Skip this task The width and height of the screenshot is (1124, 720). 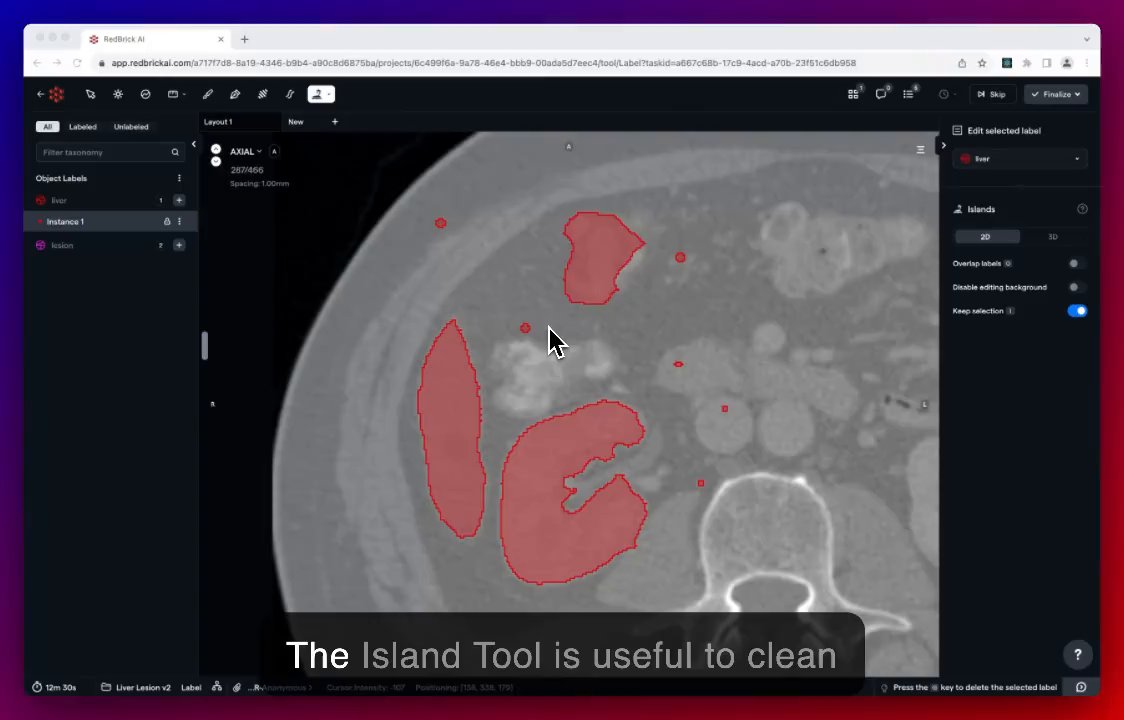click(991, 94)
